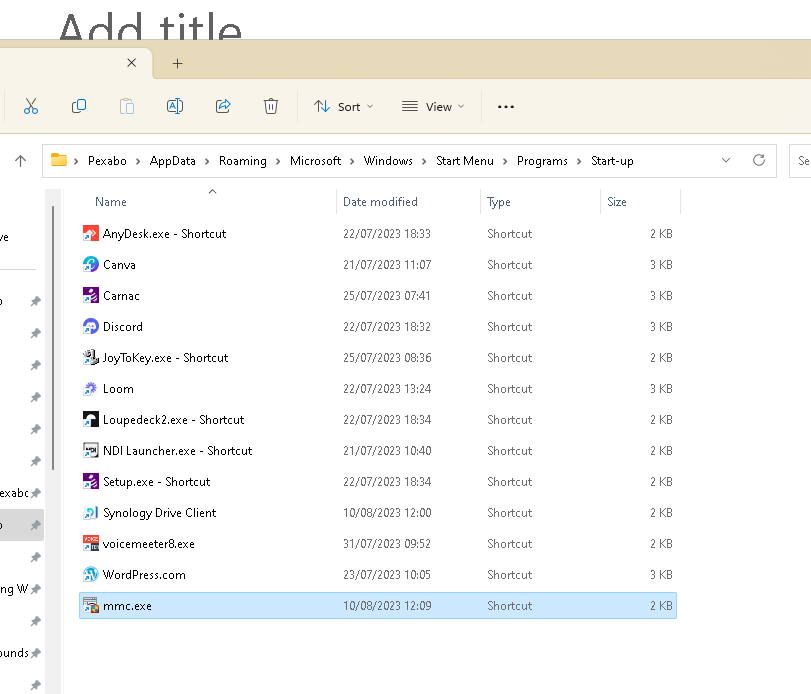Close the current File Explorer tab
The height and width of the screenshot is (694, 811).
coord(131,63)
